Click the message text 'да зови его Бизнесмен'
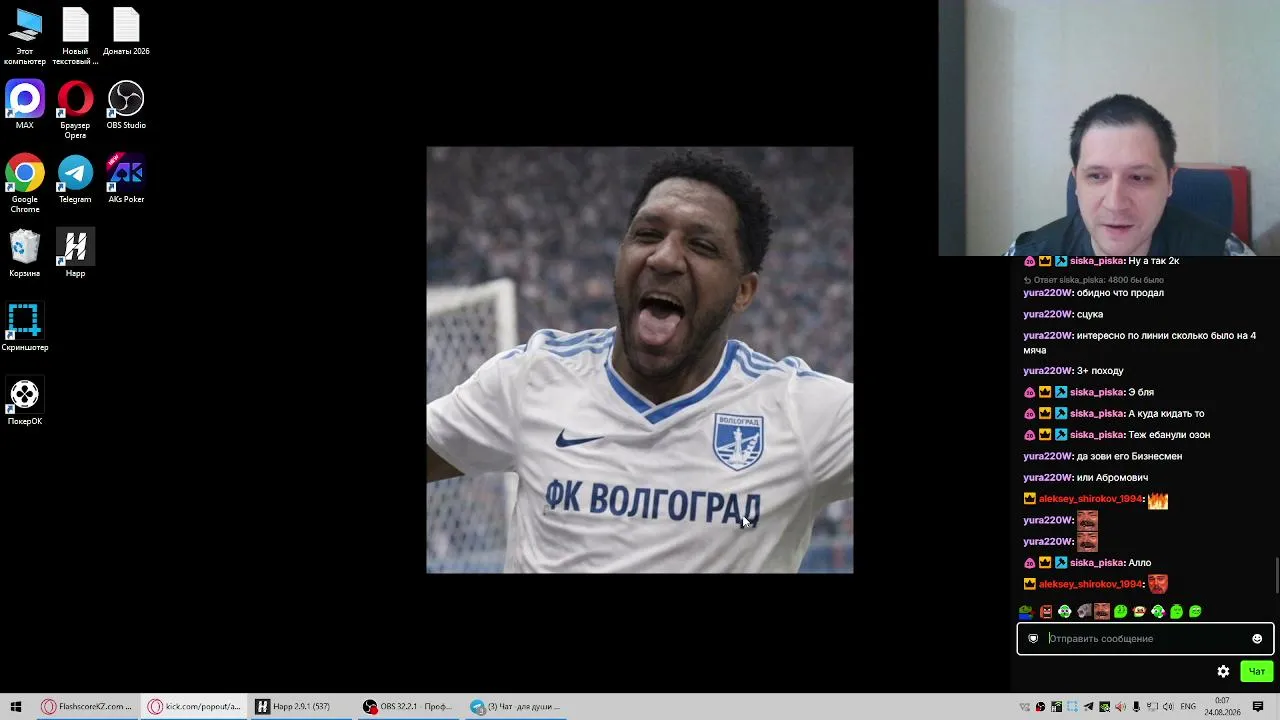Image resolution: width=1280 pixels, height=720 pixels. click(x=1129, y=456)
